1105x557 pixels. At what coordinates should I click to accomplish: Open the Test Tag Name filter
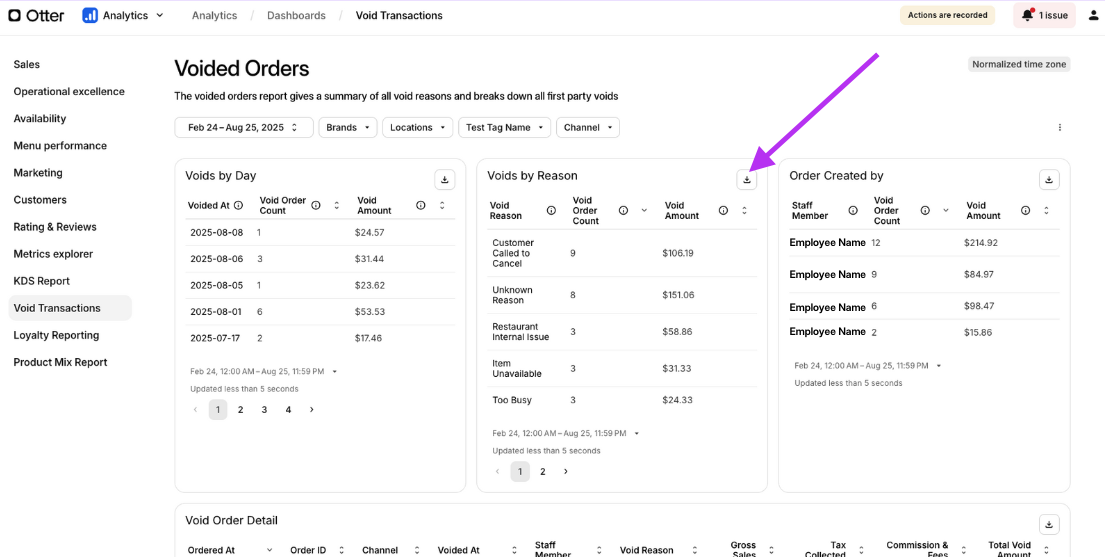pos(505,128)
